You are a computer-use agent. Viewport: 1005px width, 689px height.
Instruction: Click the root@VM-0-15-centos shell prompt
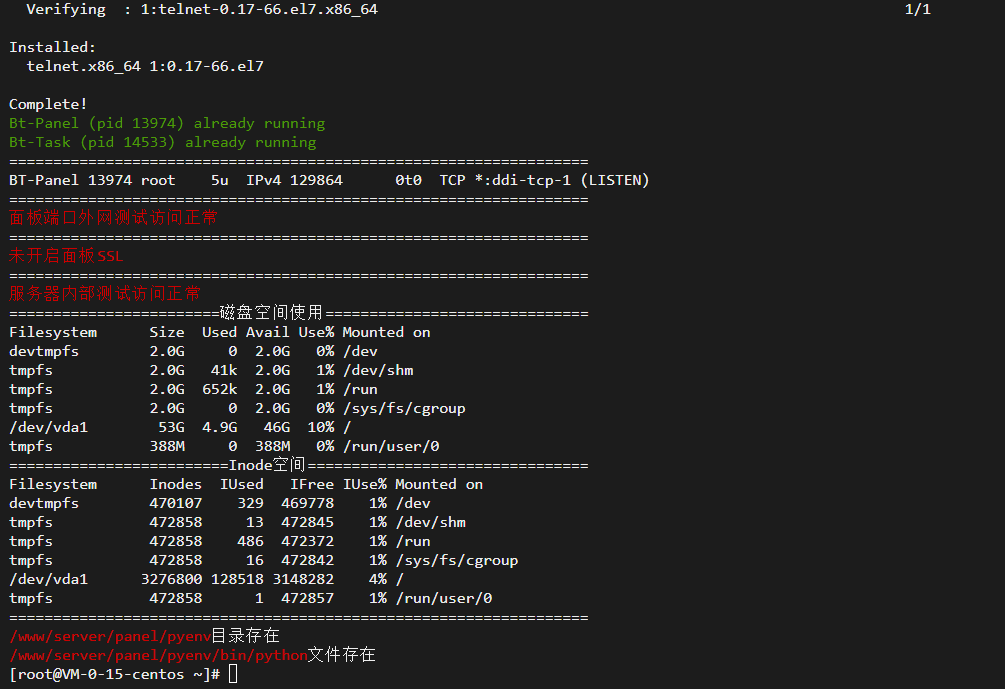(x=115, y=674)
